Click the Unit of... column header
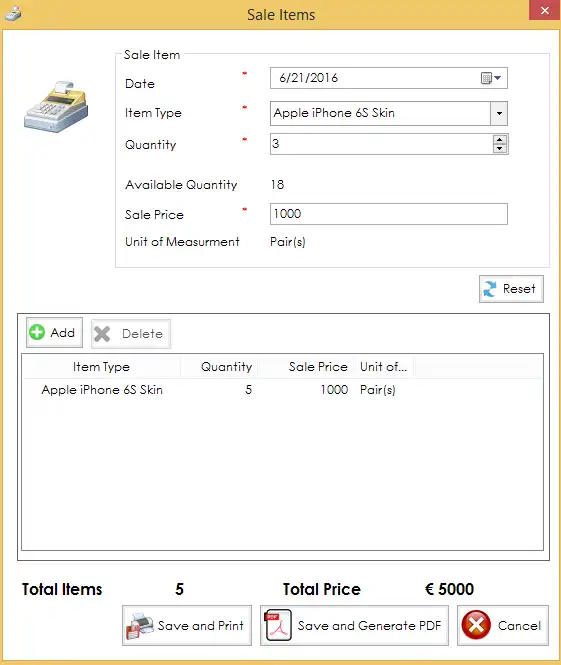Screen dimensions: 561x665 [x=383, y=366]
